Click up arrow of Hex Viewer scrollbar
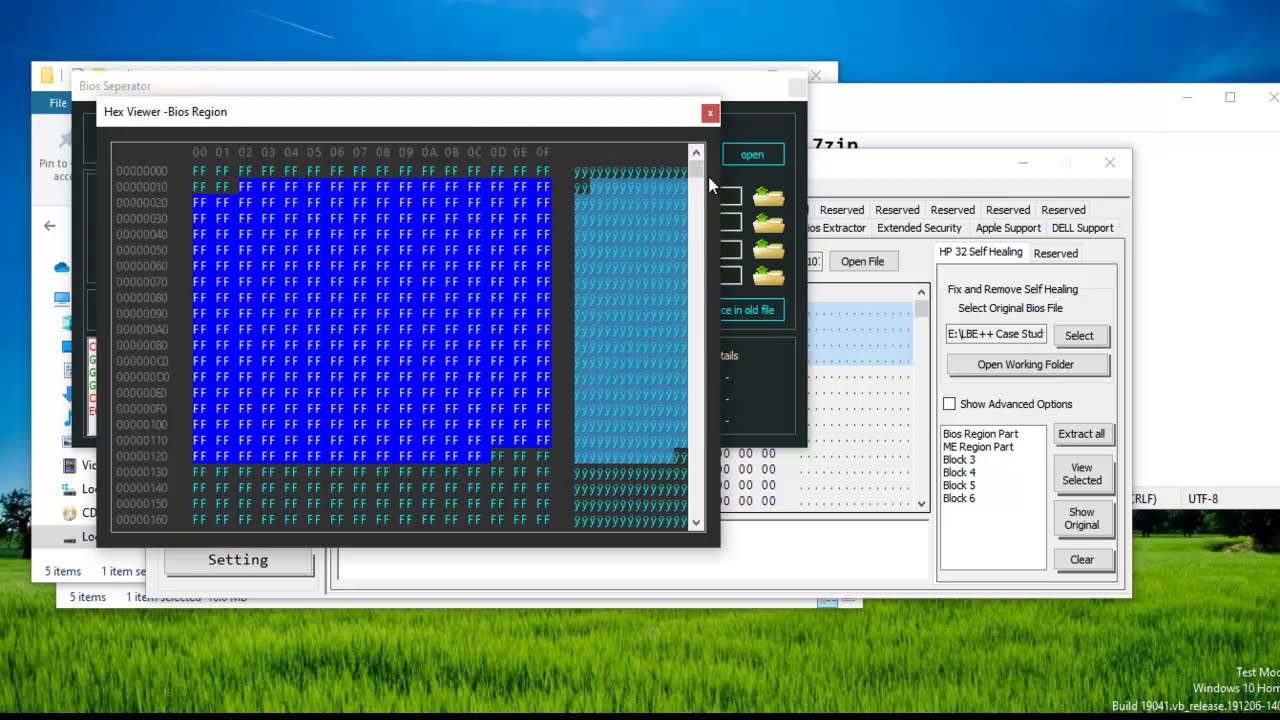 tap(696, 153)
